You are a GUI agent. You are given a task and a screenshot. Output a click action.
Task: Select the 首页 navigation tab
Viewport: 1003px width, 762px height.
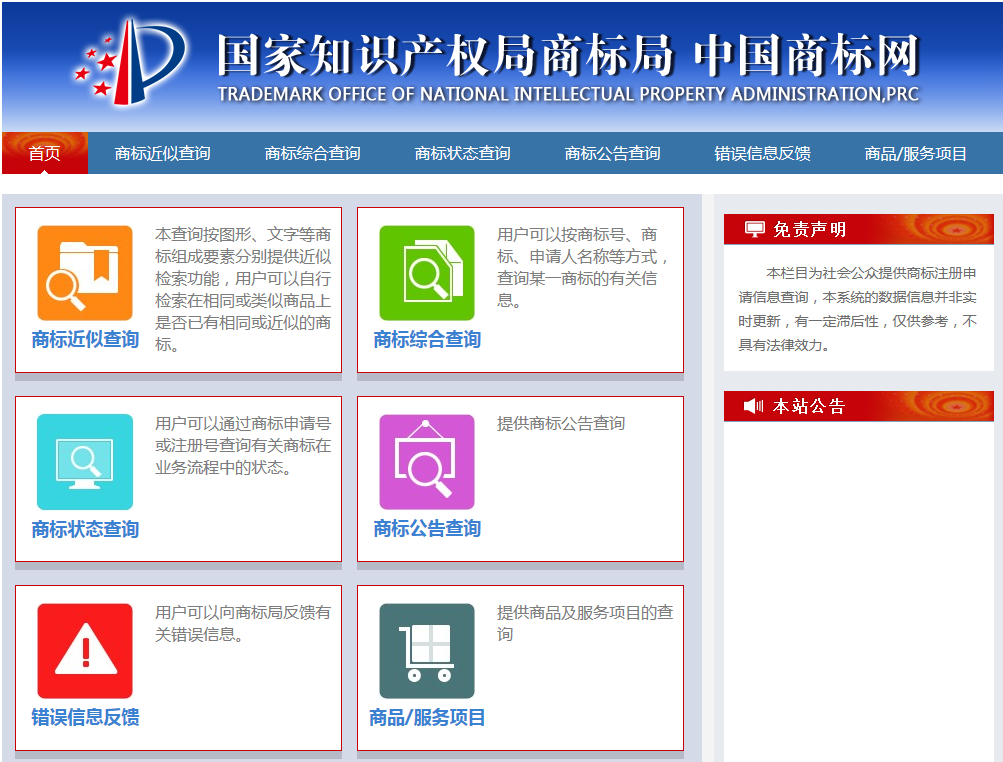(44, 153)
